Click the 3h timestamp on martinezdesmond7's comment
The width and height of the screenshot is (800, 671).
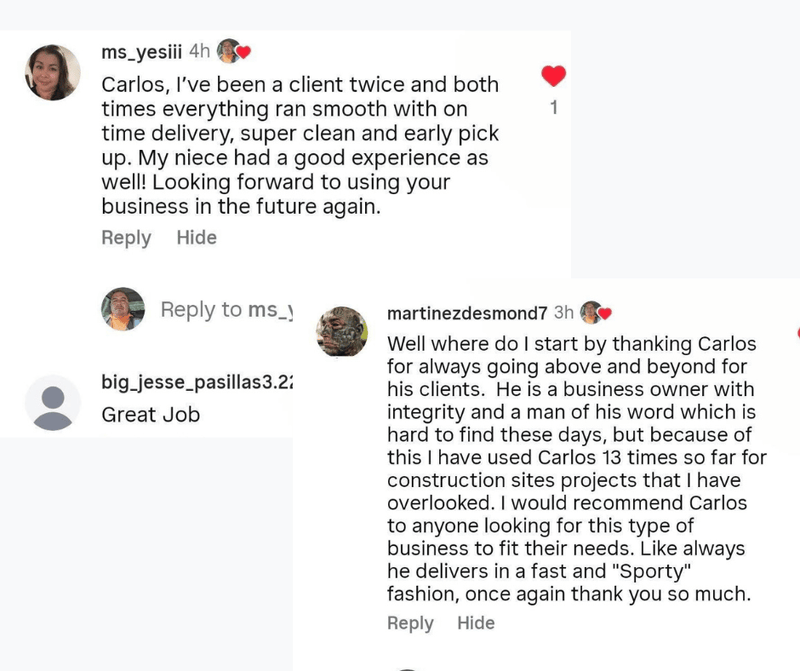(x=564, y=313)
